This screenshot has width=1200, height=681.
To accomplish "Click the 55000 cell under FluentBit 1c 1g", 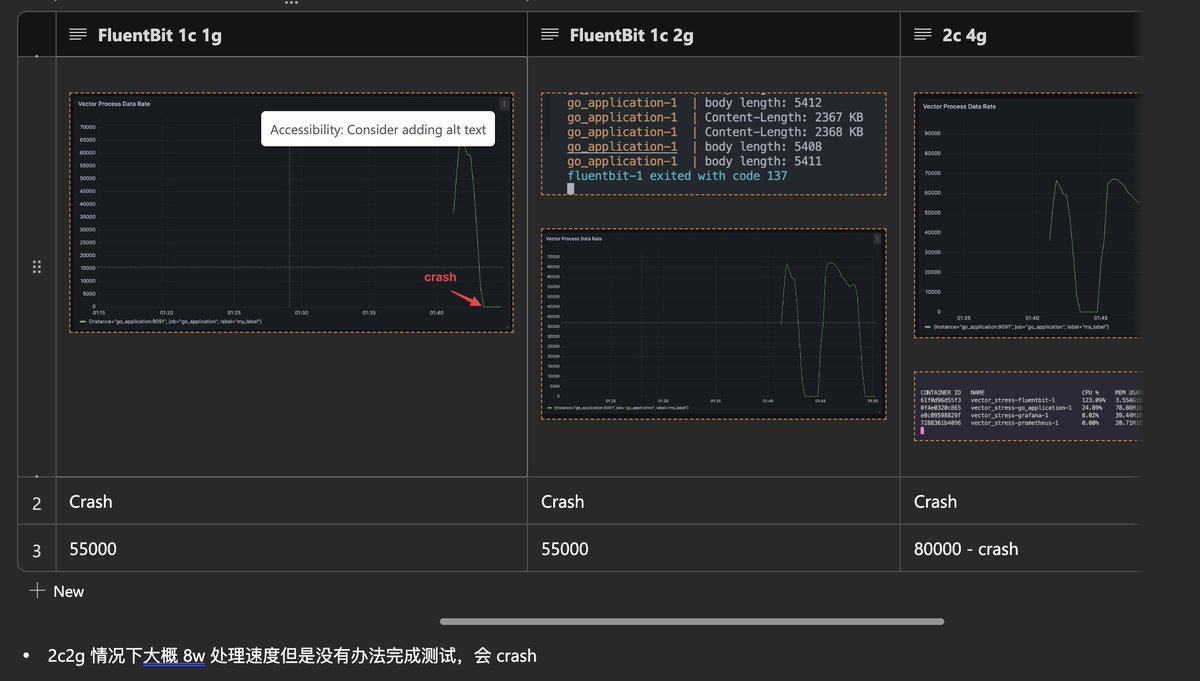I will click(x=292, y=549).
